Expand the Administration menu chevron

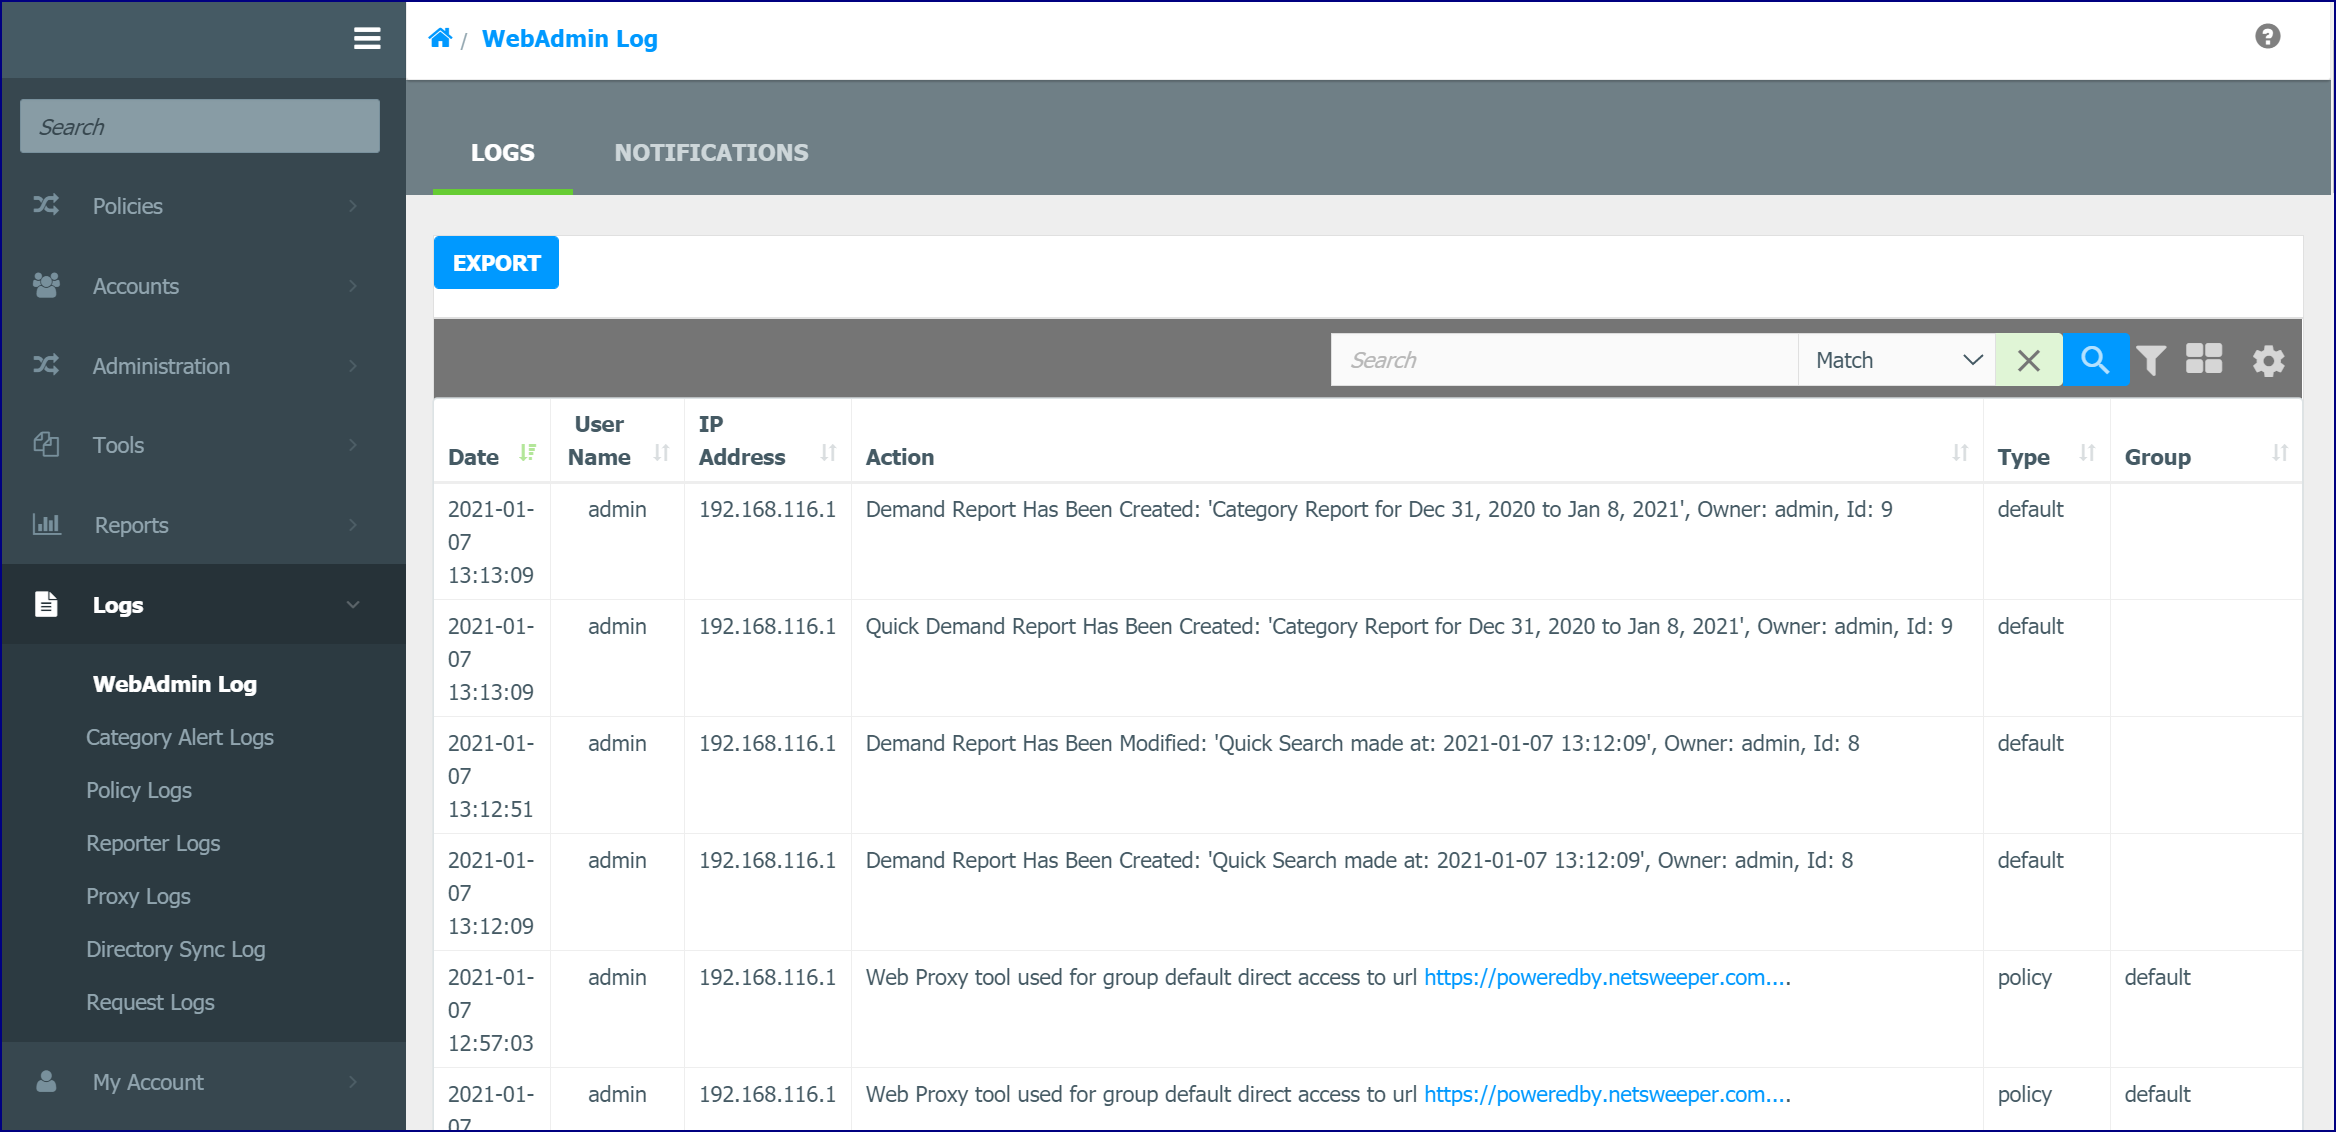tap(353, 365)
